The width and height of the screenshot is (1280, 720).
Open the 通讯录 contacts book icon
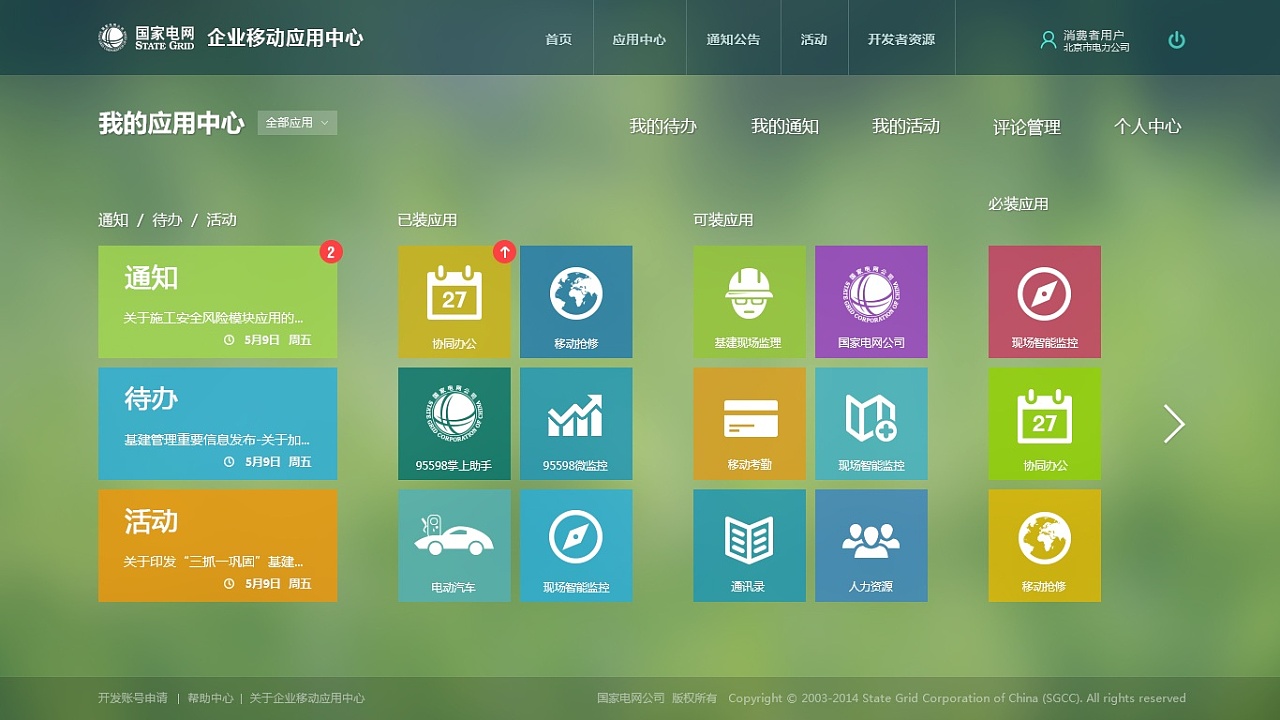click(749, 545)
